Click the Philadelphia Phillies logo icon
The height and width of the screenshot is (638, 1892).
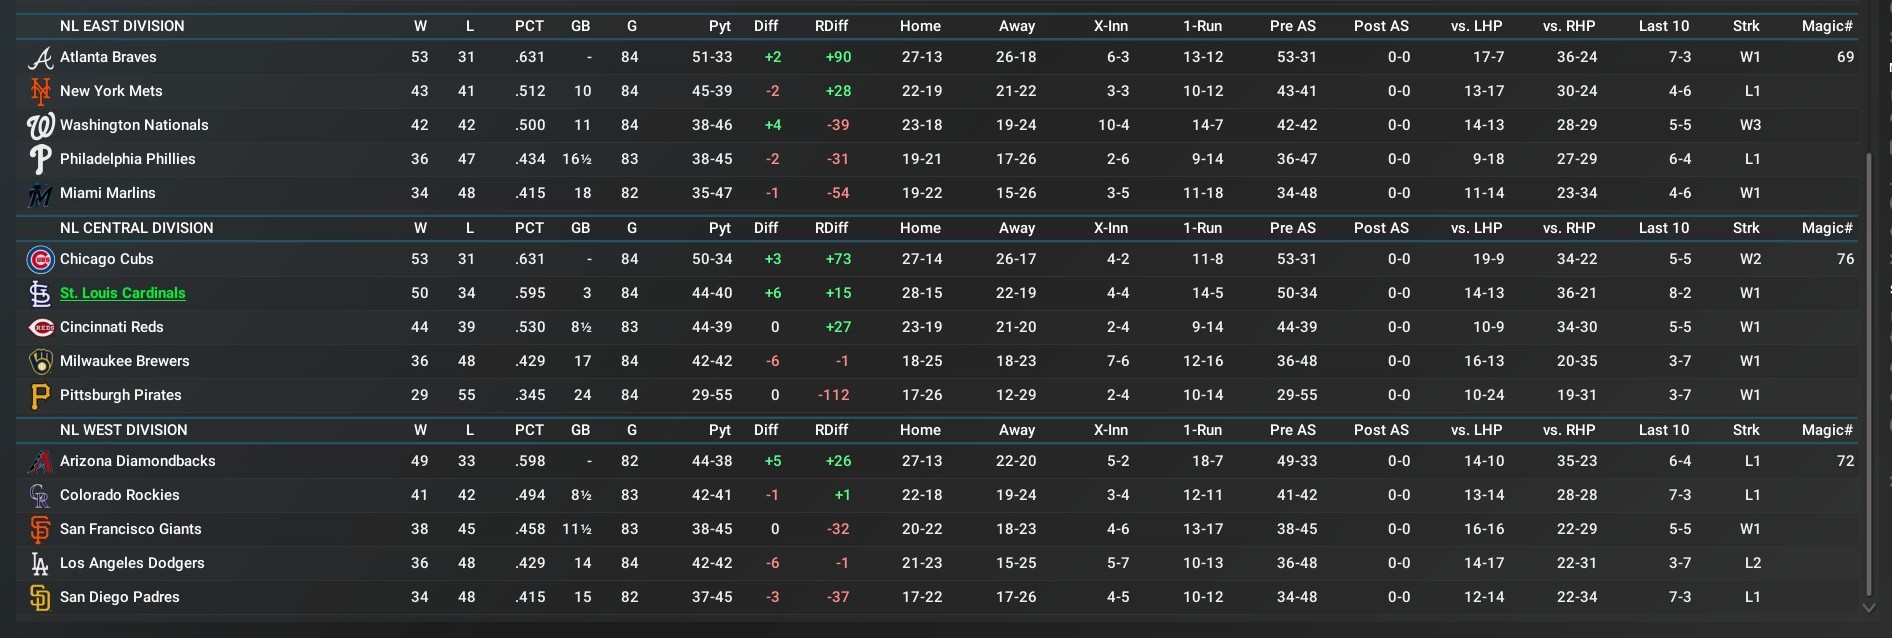tap(40, 160)
